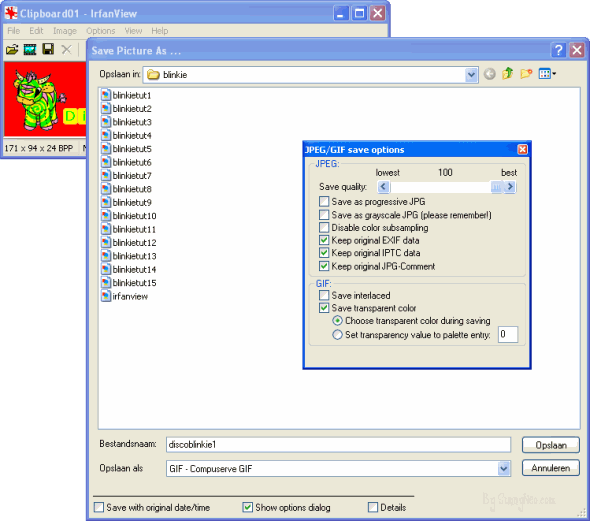The width and height of the screenshot is (590, 521).
Task: Click the blinkie image preview in IrfanView
Action: [45, 99]
